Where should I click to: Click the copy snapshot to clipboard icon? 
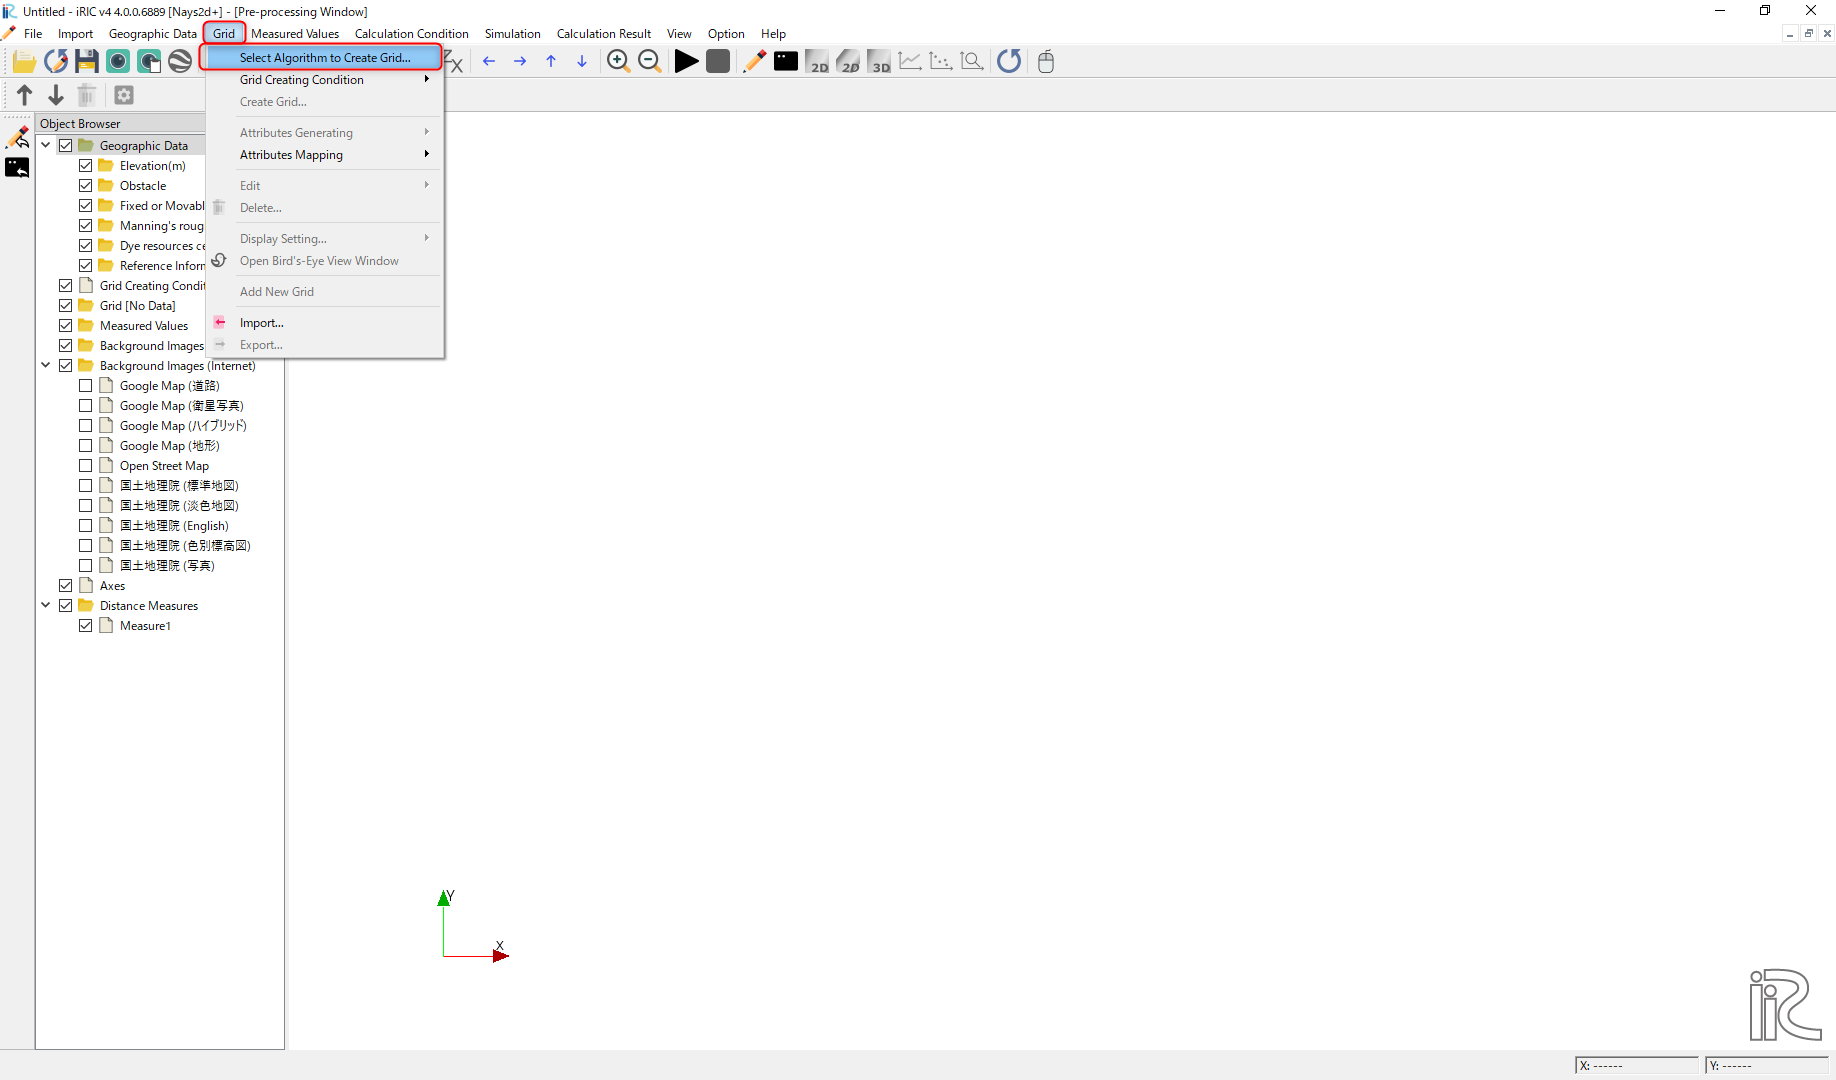pyautogui.click(x=149, y=62)
